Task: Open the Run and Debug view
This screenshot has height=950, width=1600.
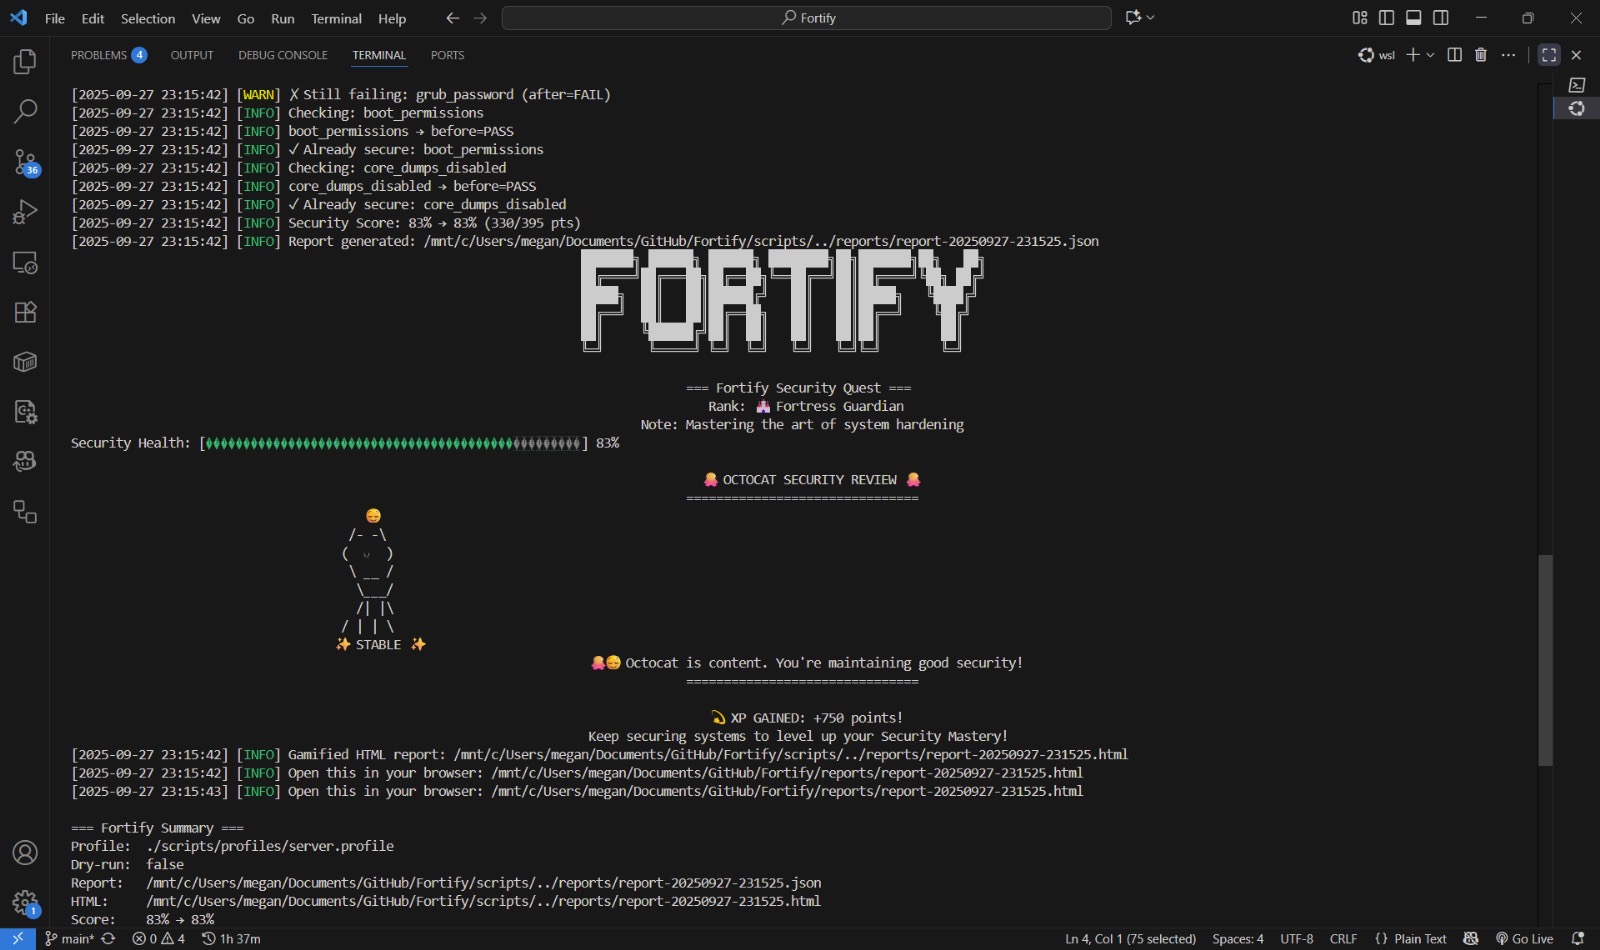Action: point(25,212)
